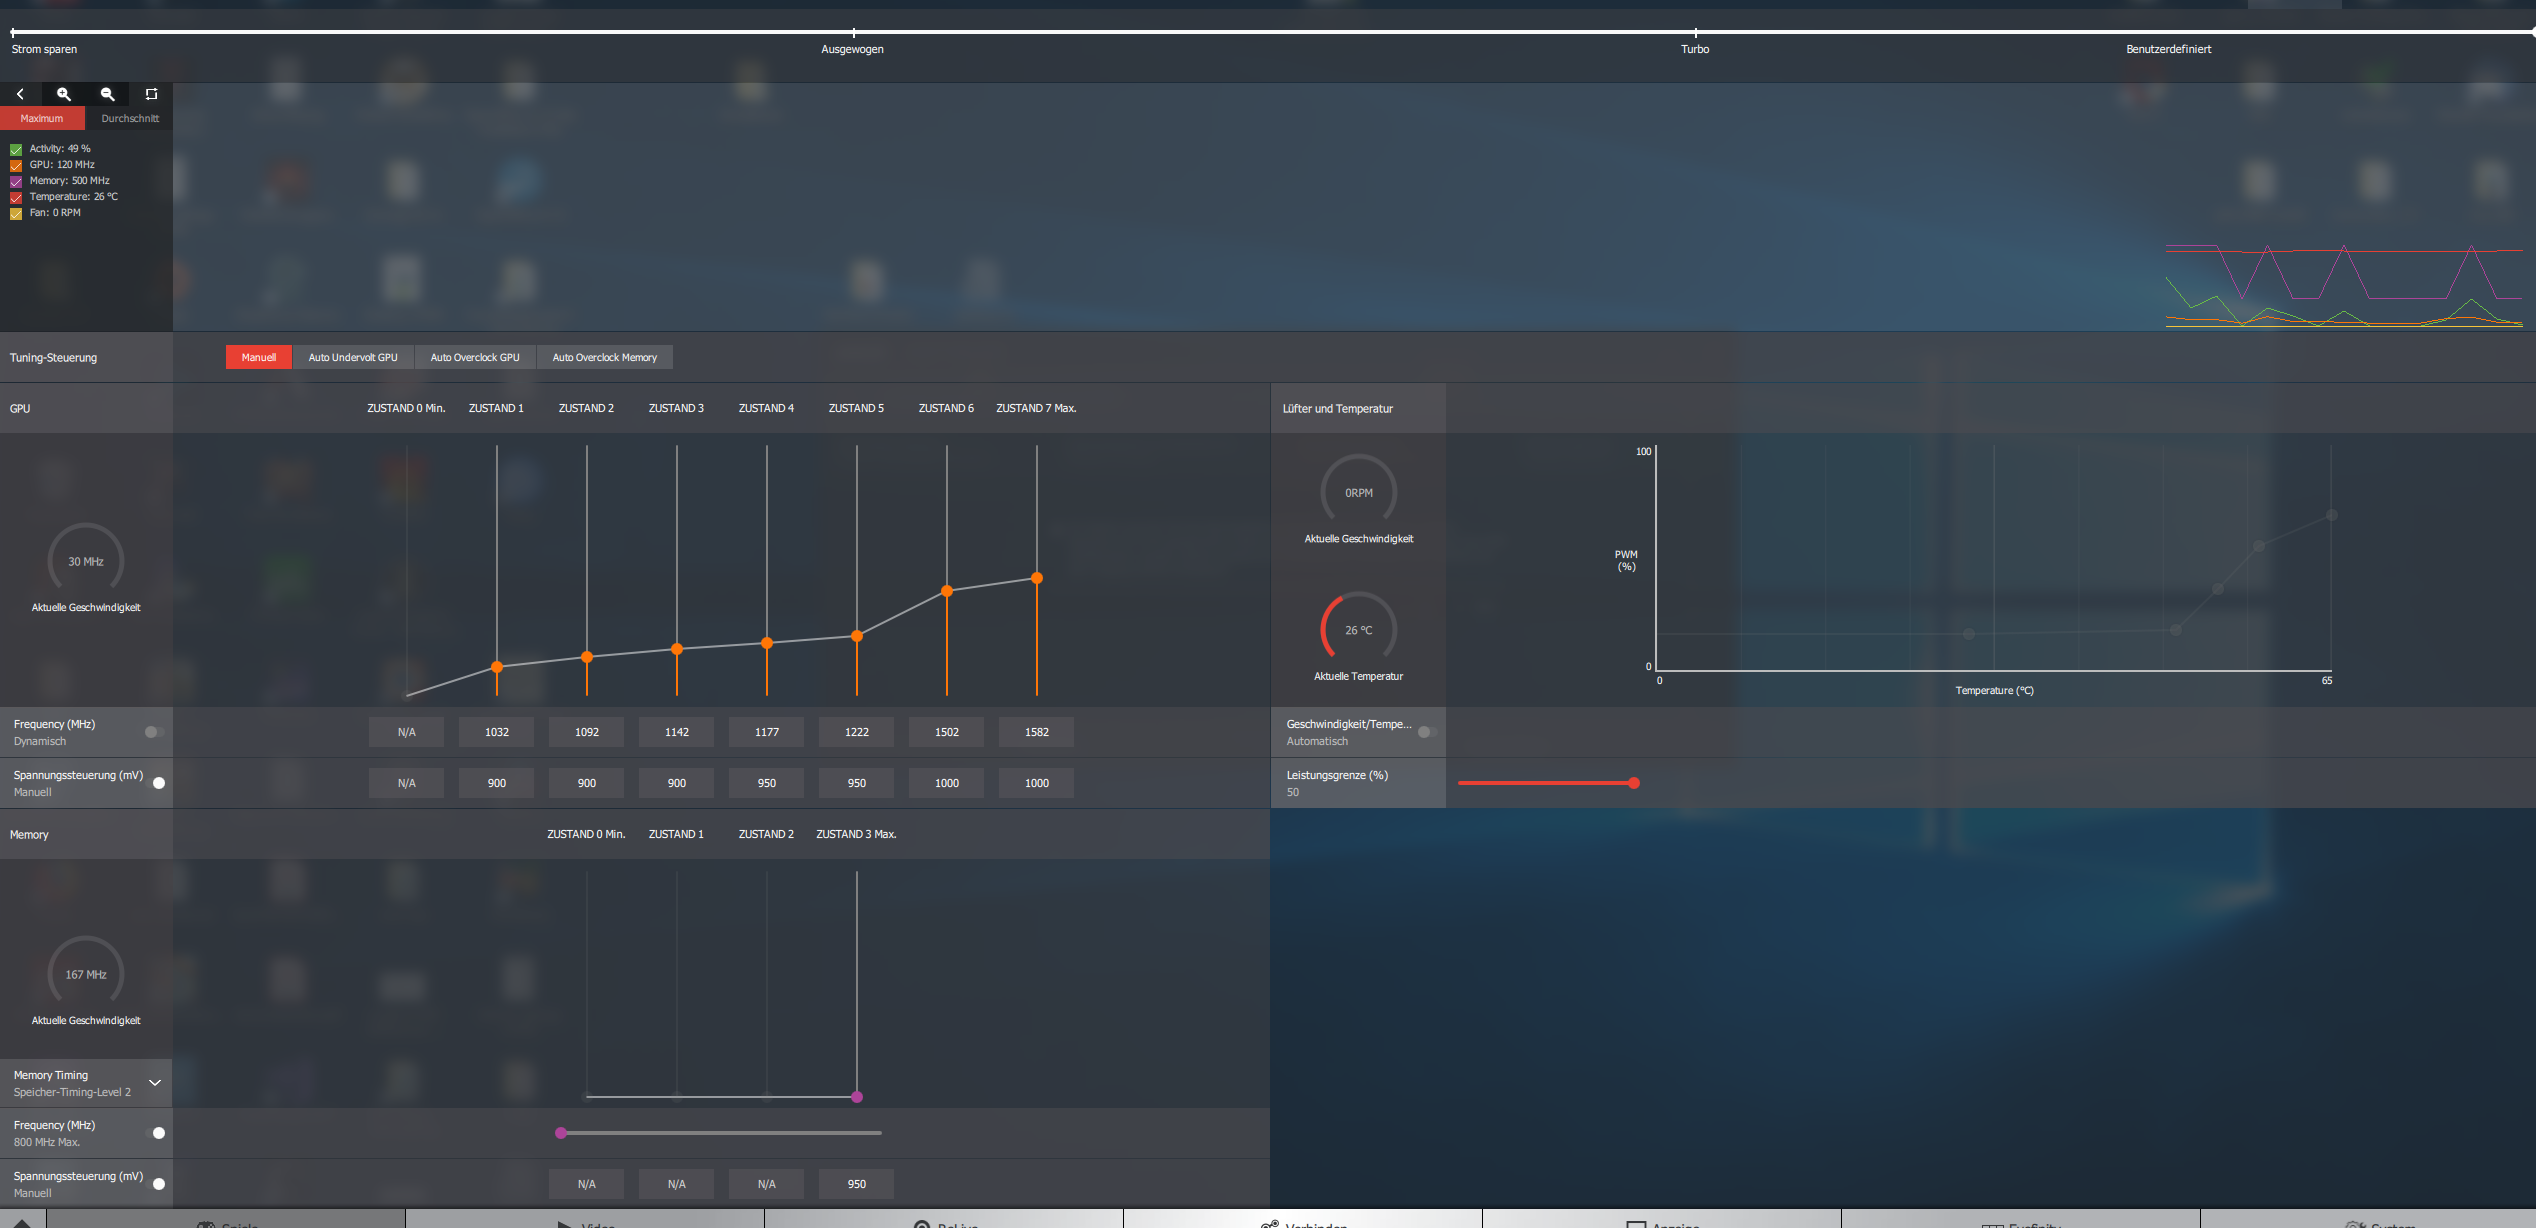The image size is (2536, 1228).
Task: Reset the graph view with the square-arrows icon
Action: point(151,94)
